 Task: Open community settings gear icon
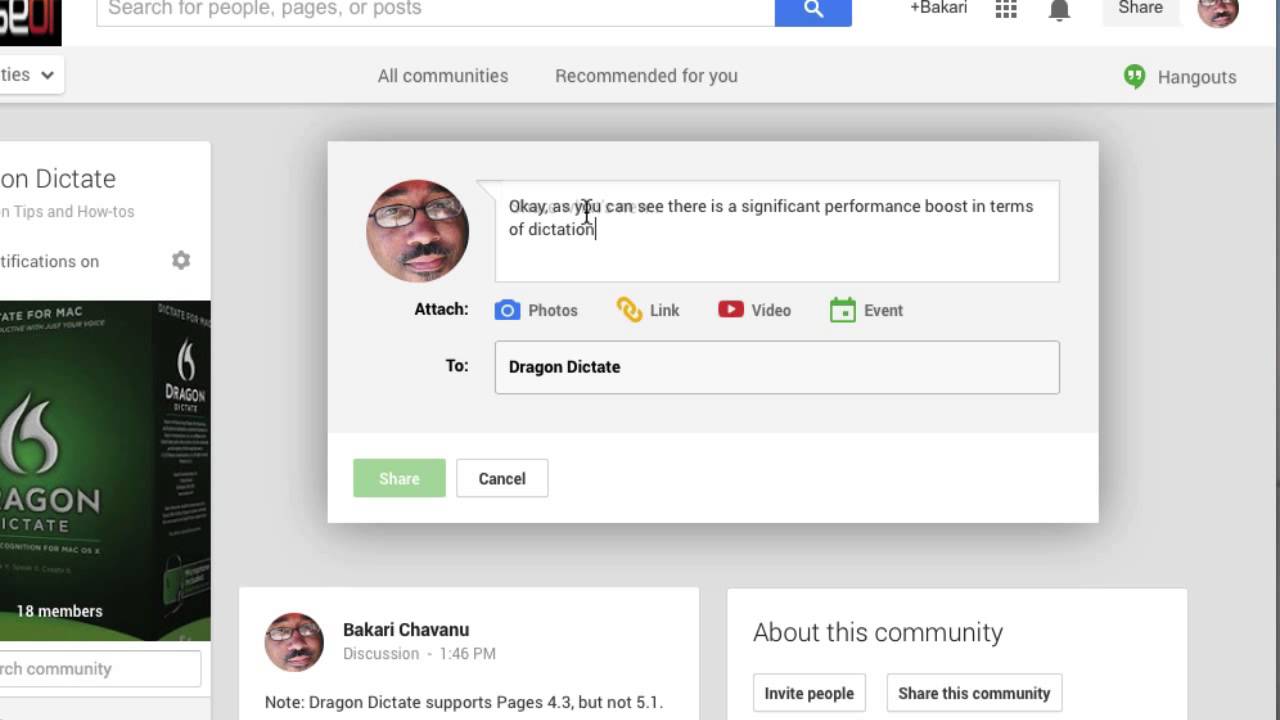point(181,260)
